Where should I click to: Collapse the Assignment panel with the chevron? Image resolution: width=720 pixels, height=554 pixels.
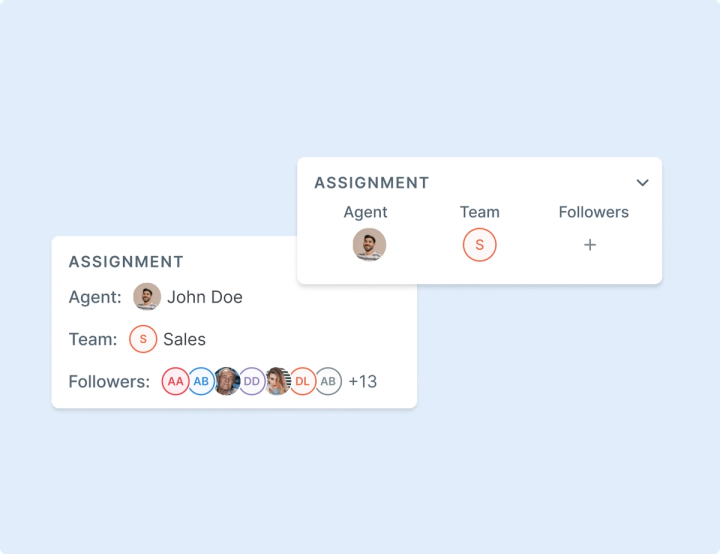pyautogui.click(x=642, y=183)
